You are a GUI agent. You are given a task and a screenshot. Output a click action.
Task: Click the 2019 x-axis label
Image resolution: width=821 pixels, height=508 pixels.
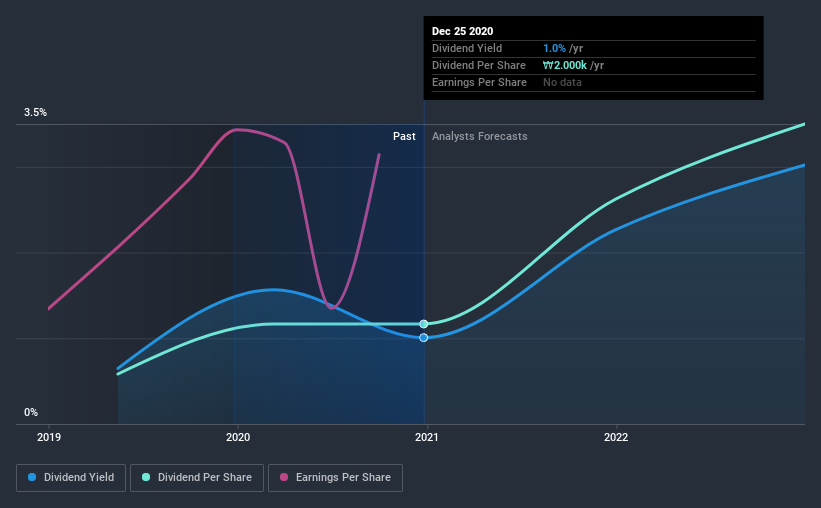coord(49,437)
